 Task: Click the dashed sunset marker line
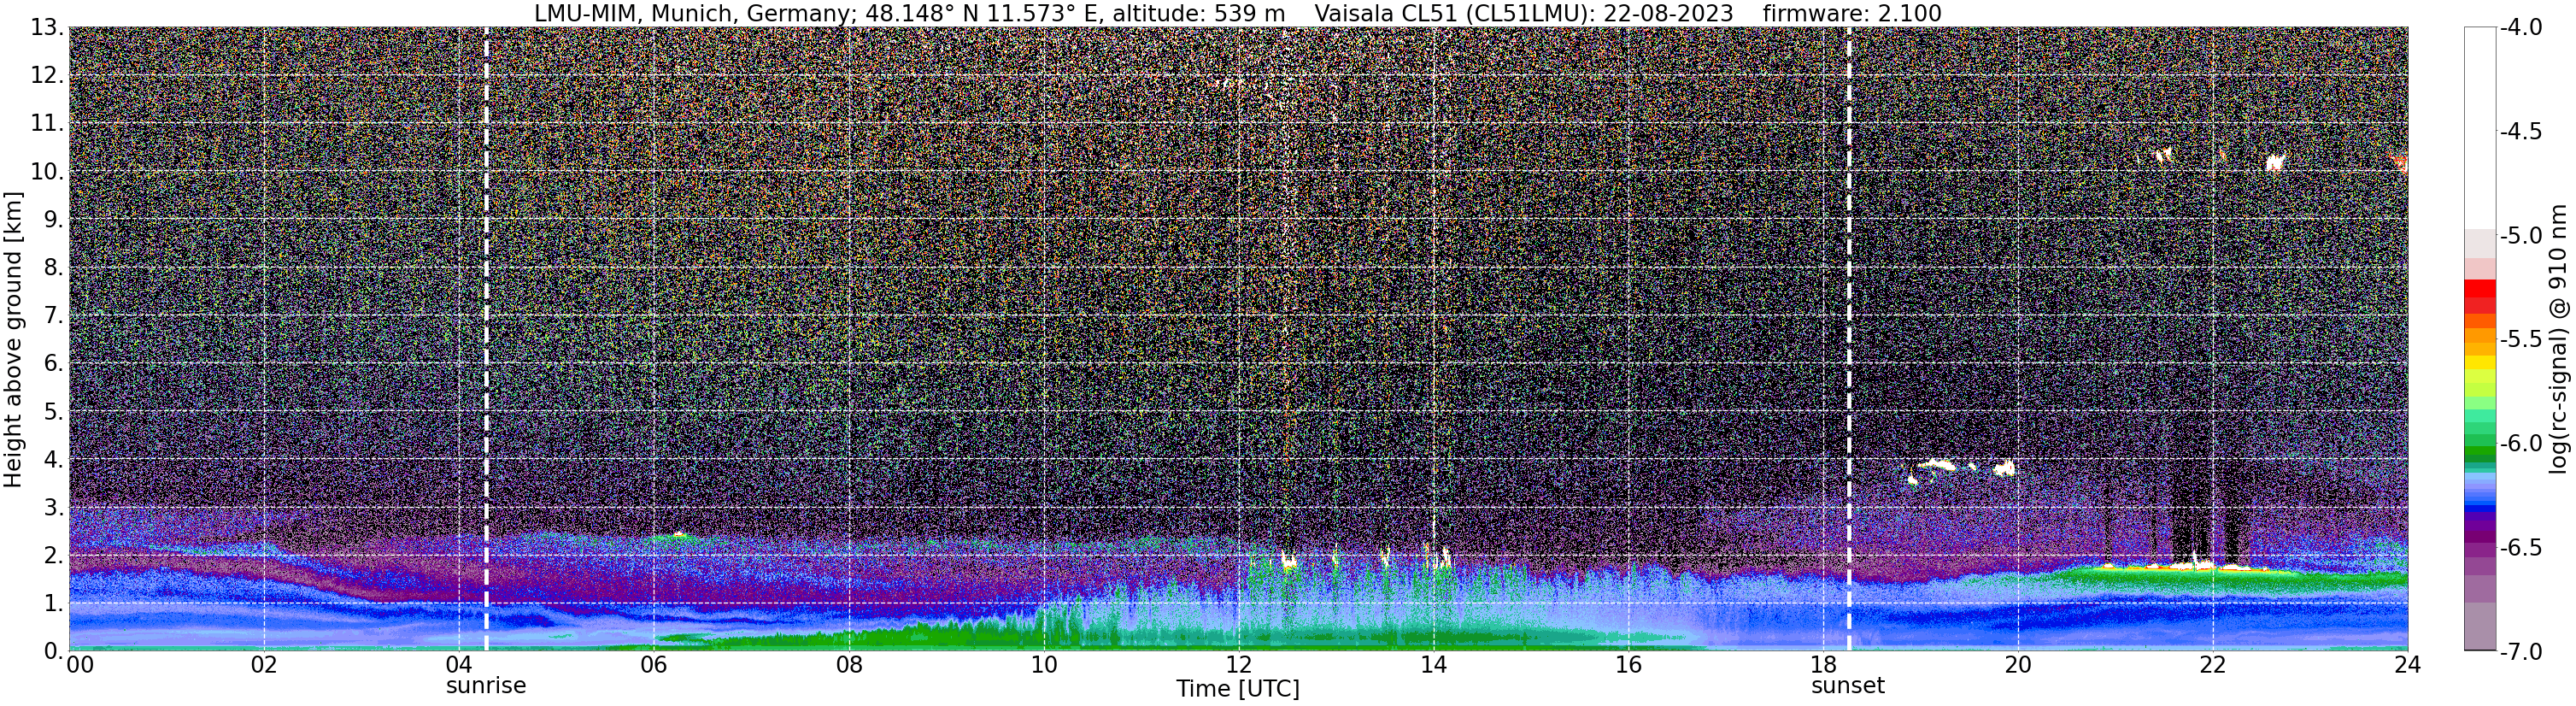(x=1848, y=339)
